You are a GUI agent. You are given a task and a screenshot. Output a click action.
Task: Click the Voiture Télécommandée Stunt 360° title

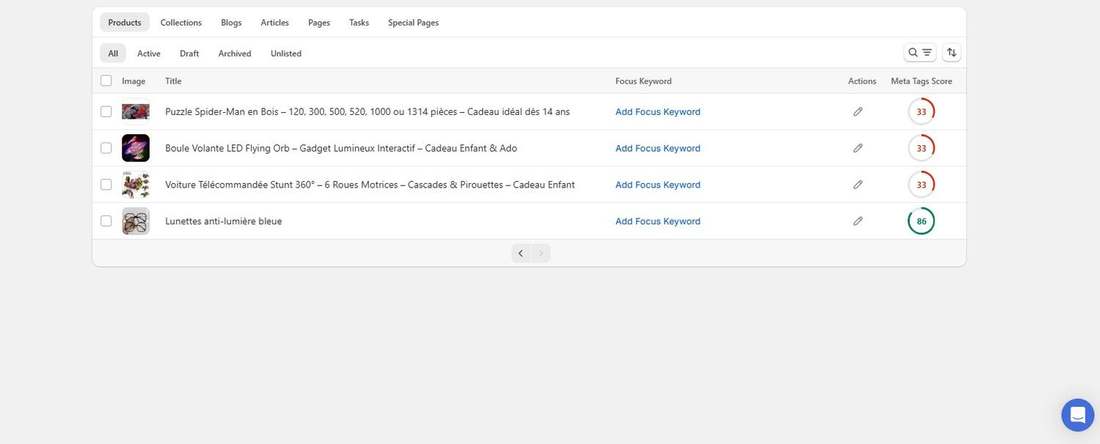tap(370, 184)
